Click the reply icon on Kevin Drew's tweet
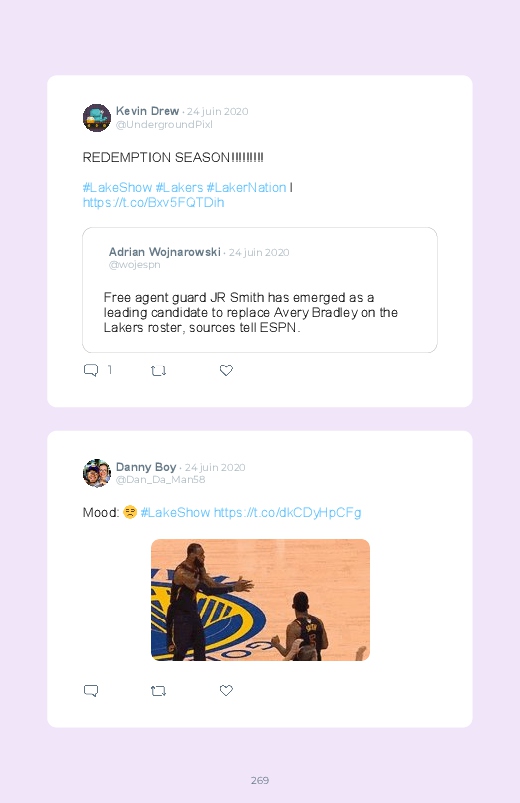 tap(91, 370)
